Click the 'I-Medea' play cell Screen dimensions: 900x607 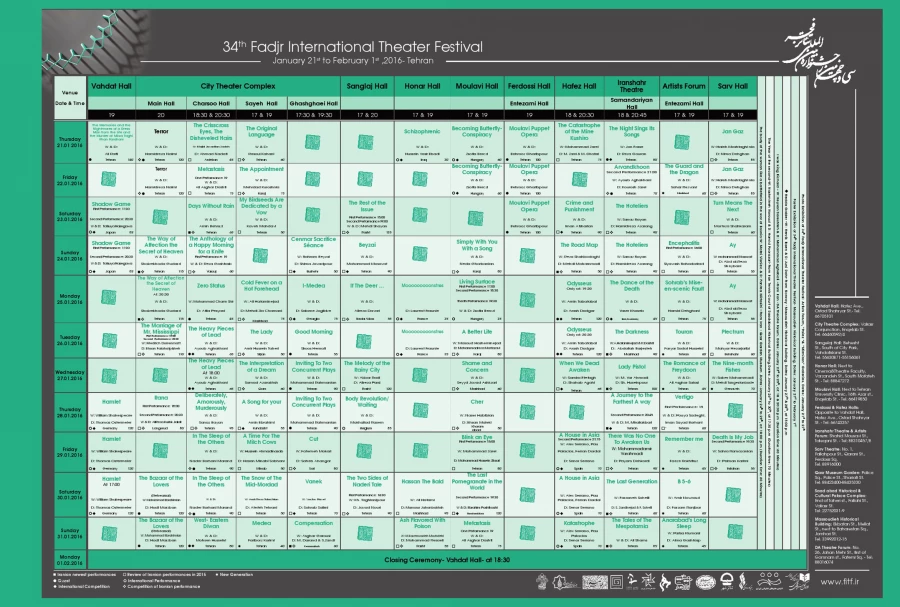313,299
